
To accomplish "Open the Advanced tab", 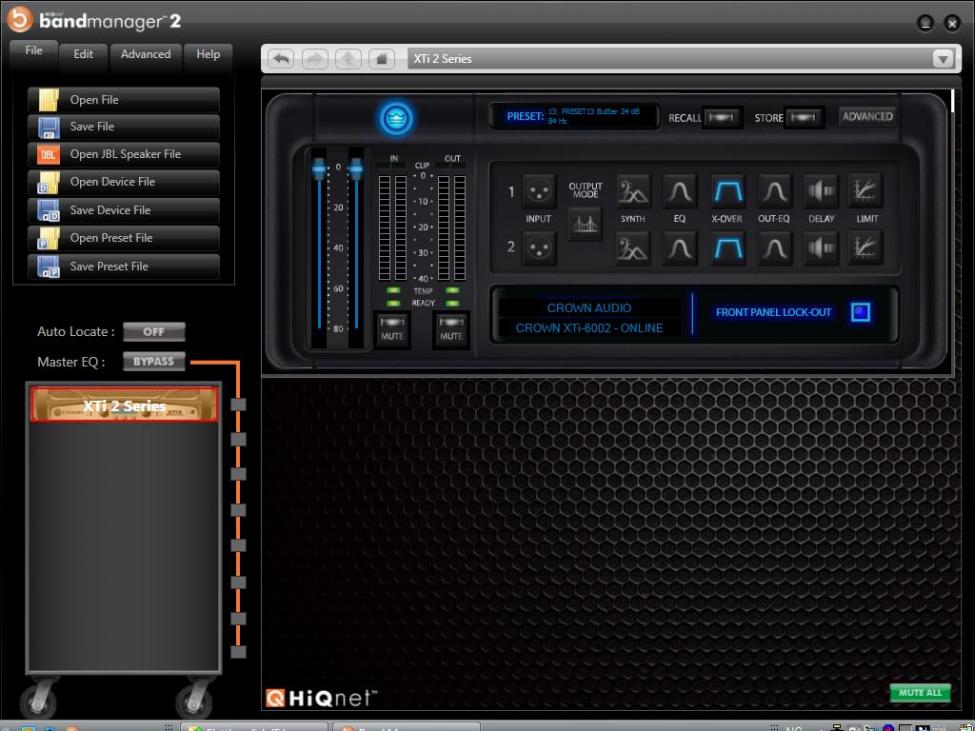I will (146, 54).
